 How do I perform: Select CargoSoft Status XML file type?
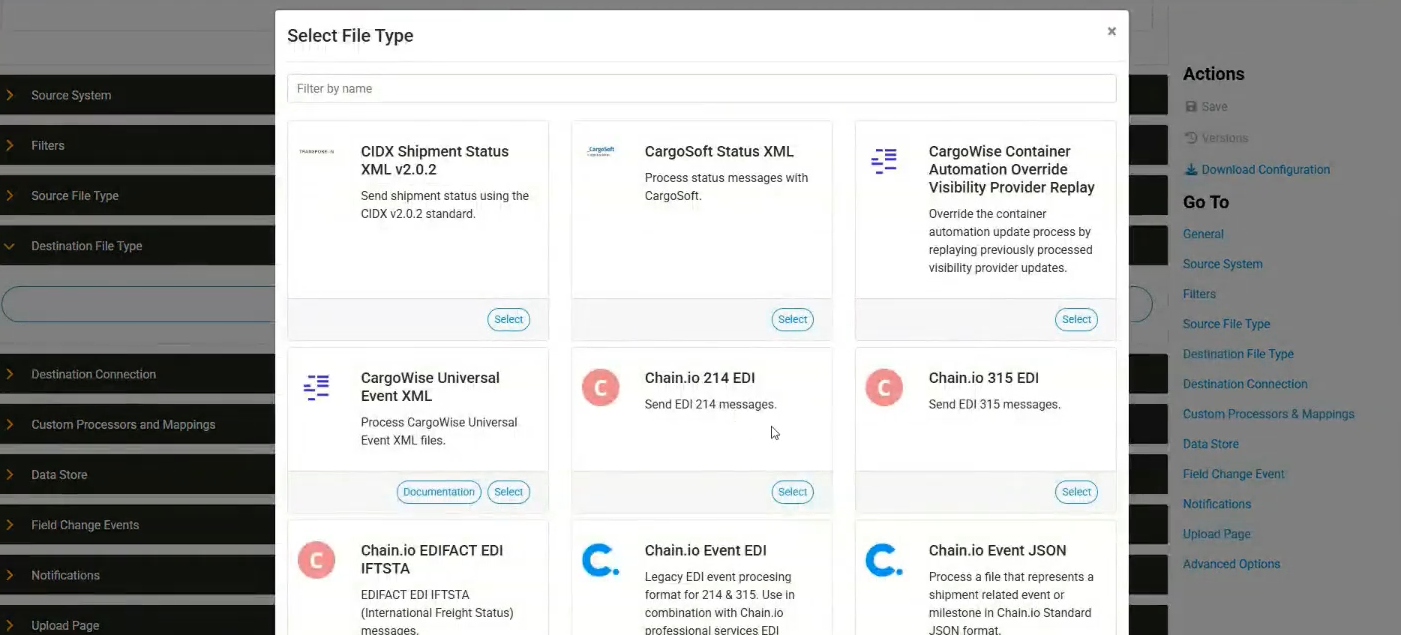[792, 319]
